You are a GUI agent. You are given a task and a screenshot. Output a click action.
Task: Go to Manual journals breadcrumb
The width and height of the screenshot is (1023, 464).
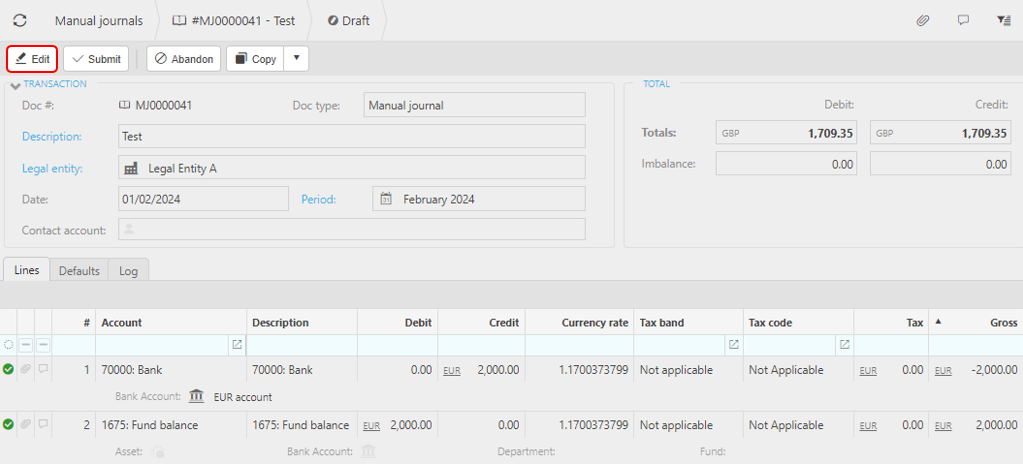[x=99, y=21]
